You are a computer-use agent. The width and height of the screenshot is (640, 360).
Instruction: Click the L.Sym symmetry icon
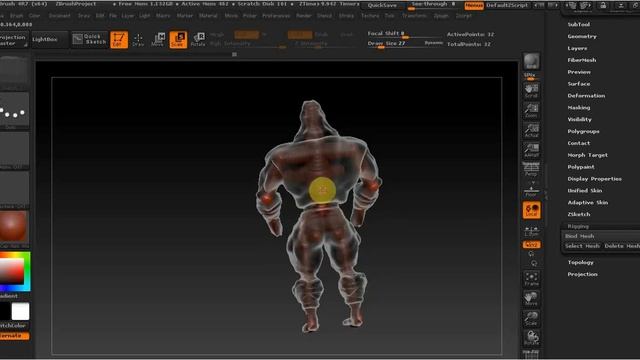(x=531, y=231)
